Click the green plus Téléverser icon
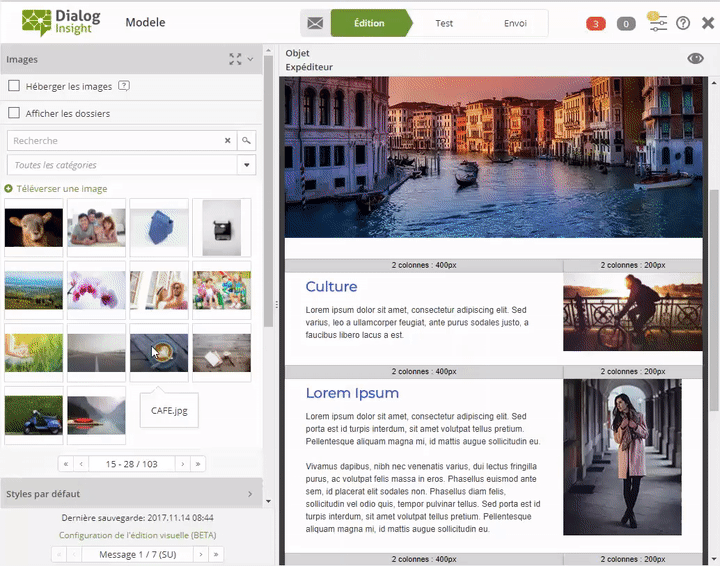 click(x=8, y=189)
